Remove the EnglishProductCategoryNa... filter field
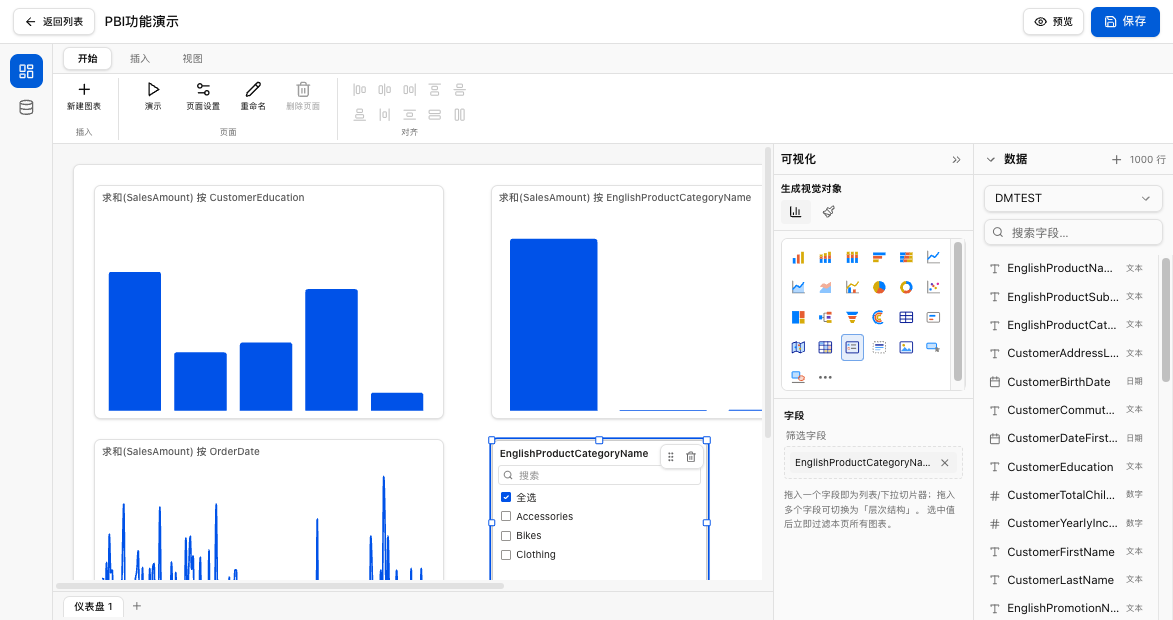This screenshot has height=620, width=1173. point(945,463)
